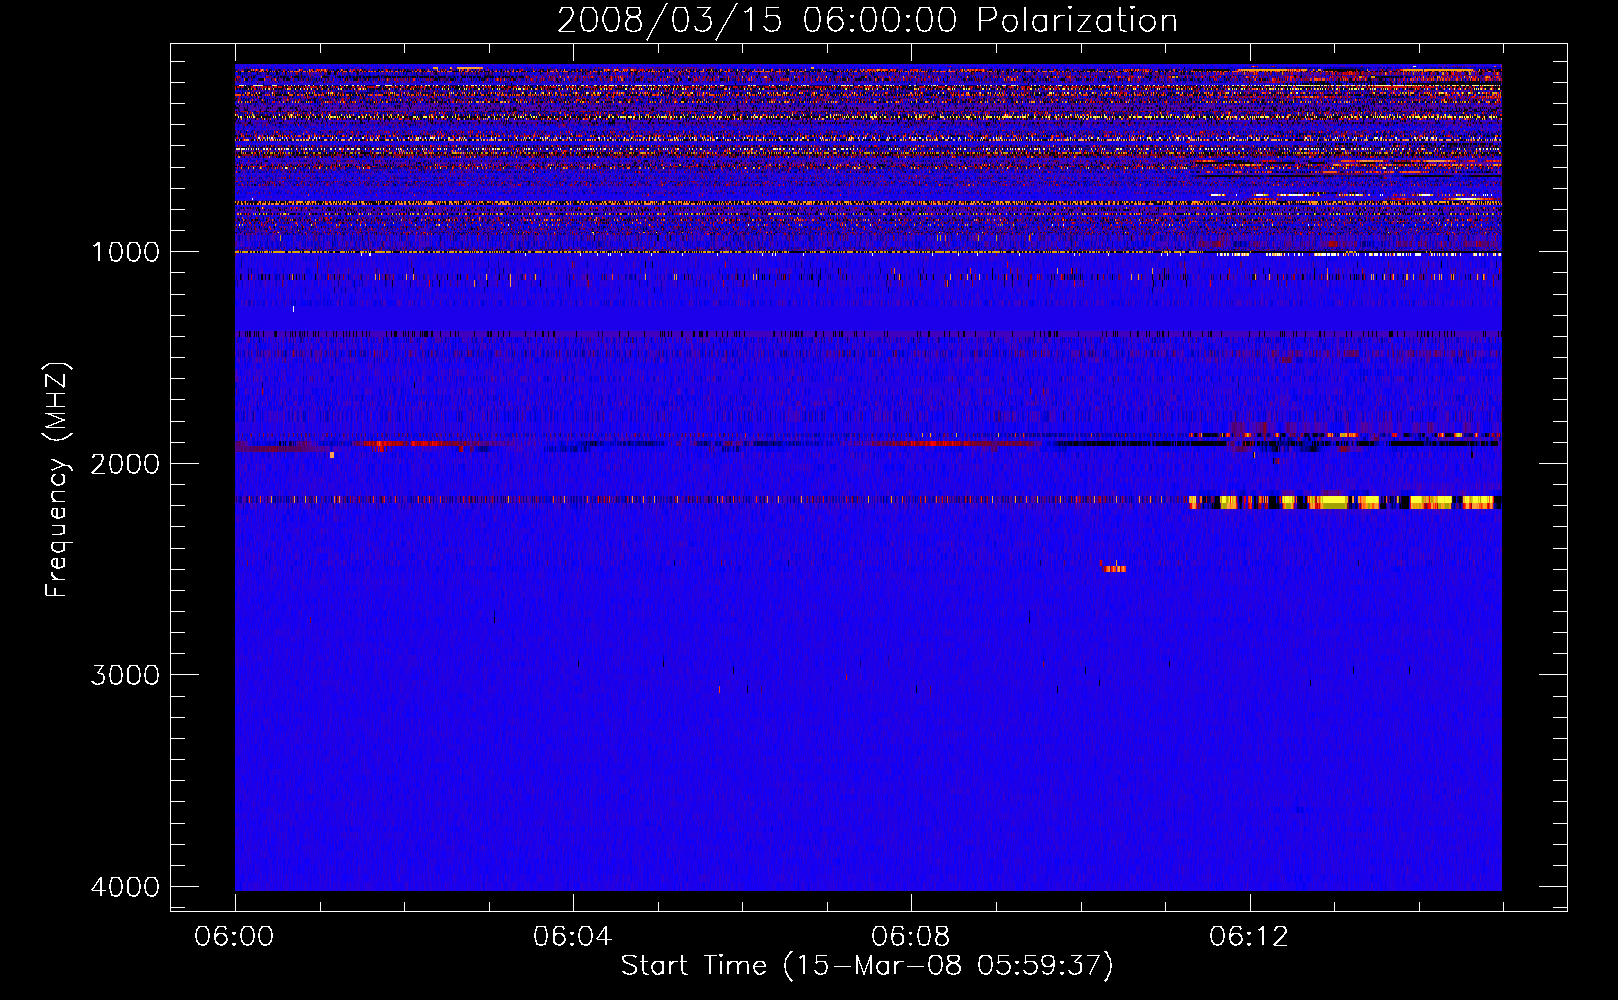Click the plot title '2008/03/15 06:00:00 Polarization'

tap(867, 20)
